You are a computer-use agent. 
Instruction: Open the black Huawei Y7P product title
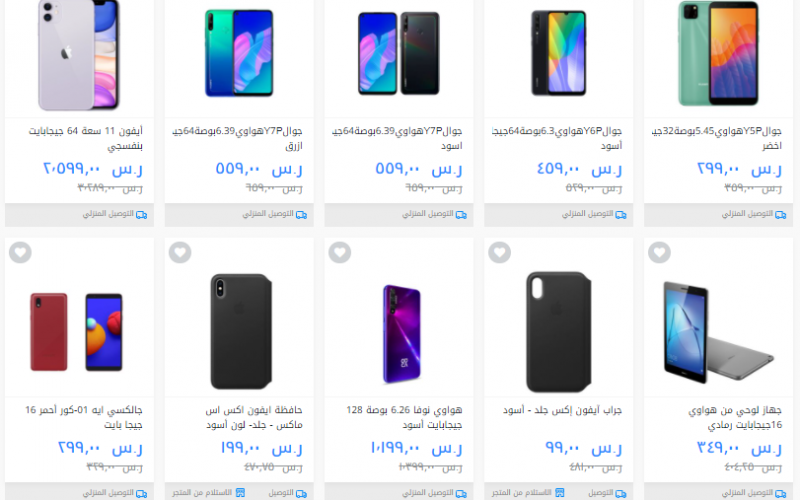point(397,138)
